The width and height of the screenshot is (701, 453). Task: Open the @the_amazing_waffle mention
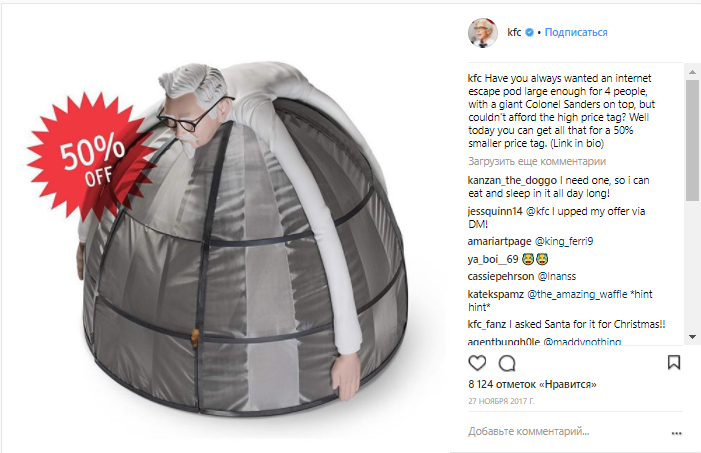pos(577,294)
